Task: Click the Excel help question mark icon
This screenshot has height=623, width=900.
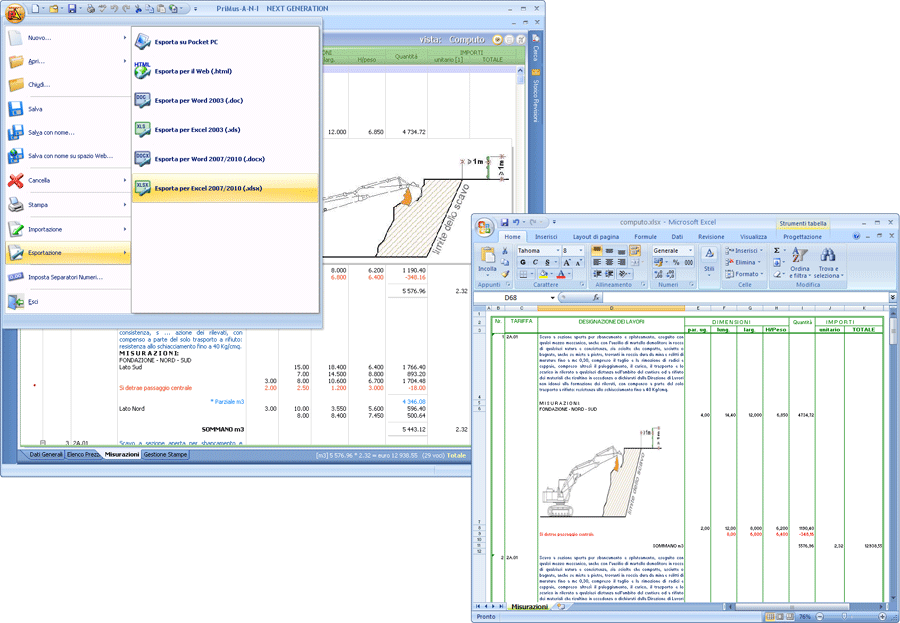Action: 856,236
